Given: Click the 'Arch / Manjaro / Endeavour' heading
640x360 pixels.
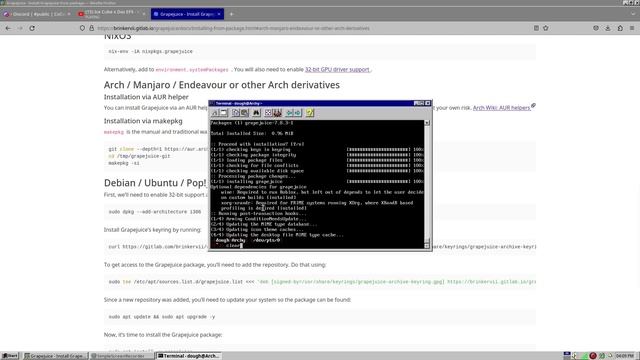Looking at the screenshot, I should pyautogui.click(x=222, y=85).
